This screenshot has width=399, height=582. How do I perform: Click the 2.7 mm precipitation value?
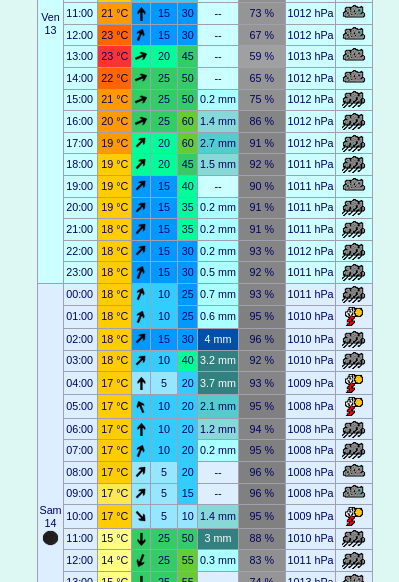(218, 143)
